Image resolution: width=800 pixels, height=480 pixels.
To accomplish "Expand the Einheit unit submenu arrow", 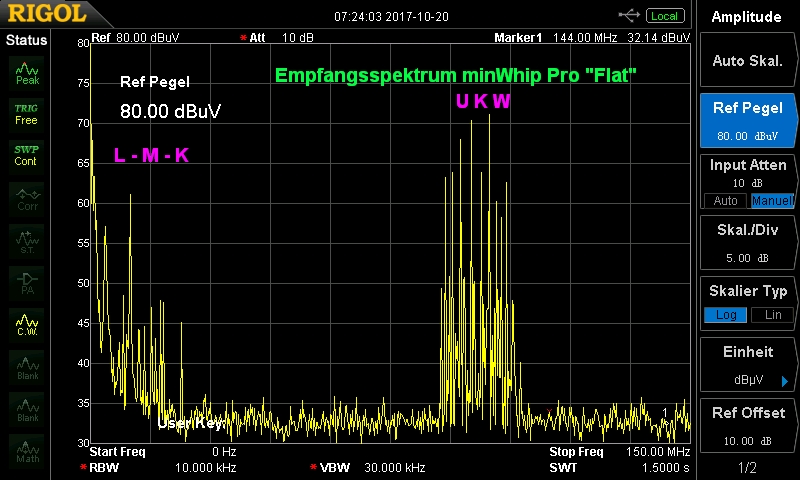I will pyautogui.click(x=785, y=381).
